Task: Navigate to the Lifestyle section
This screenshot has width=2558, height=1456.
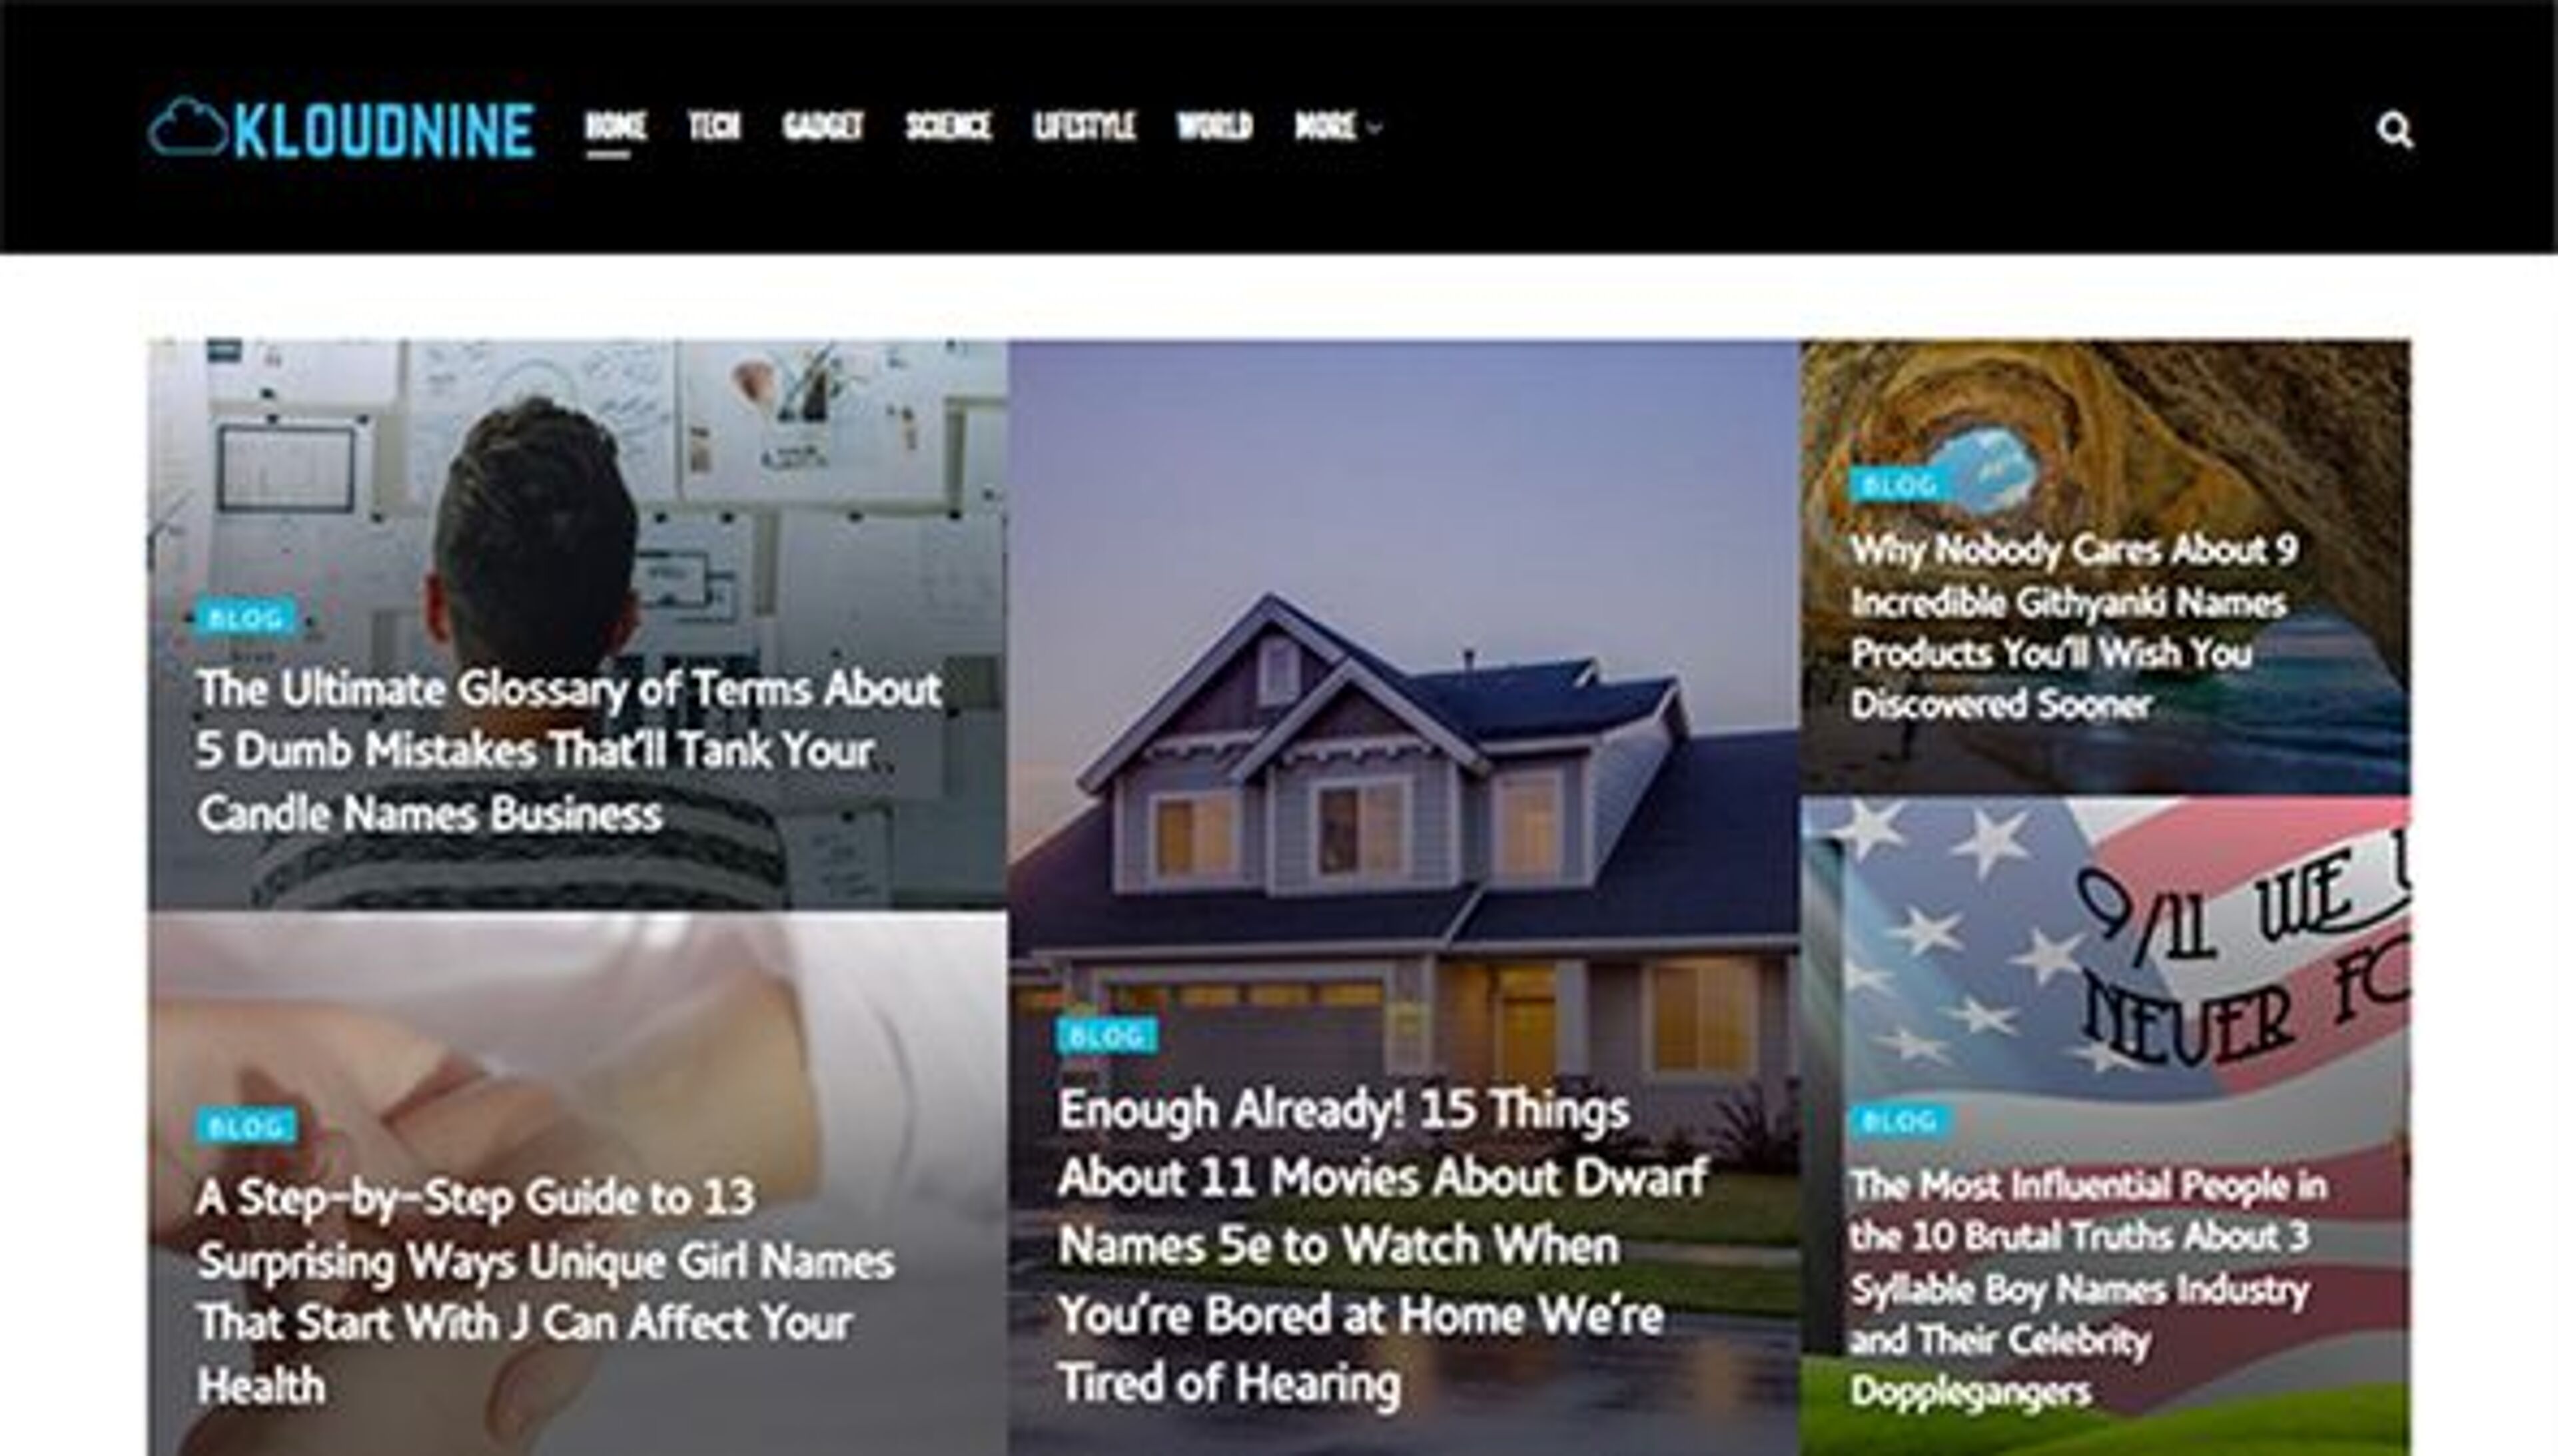Action: pos(1084,126)
